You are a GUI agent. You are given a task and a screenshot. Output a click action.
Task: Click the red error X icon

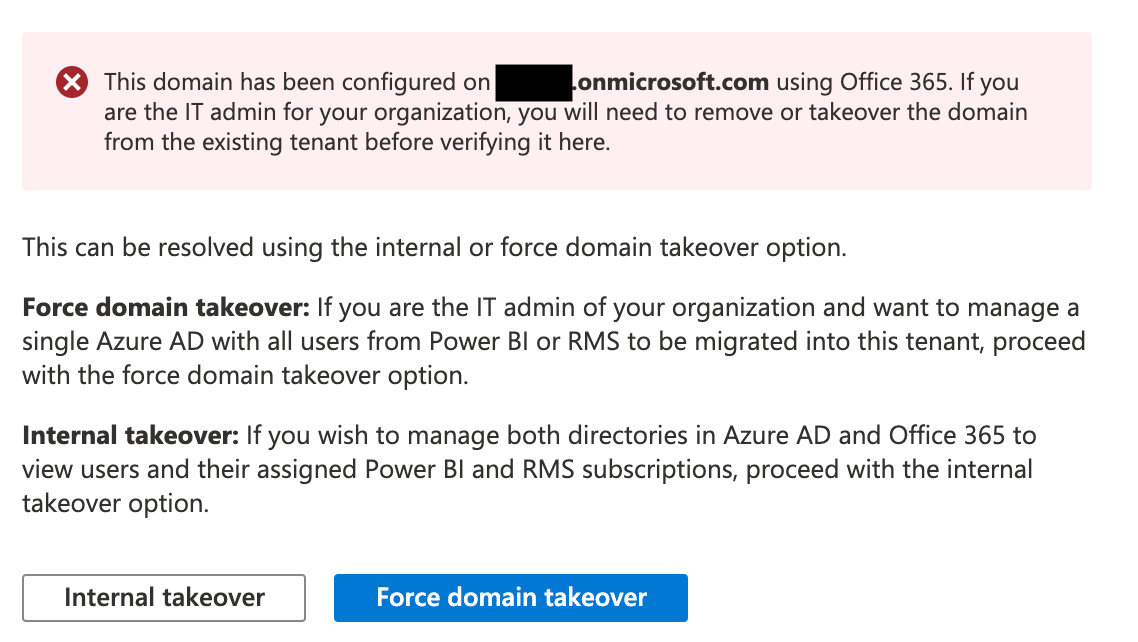[72, 82]
